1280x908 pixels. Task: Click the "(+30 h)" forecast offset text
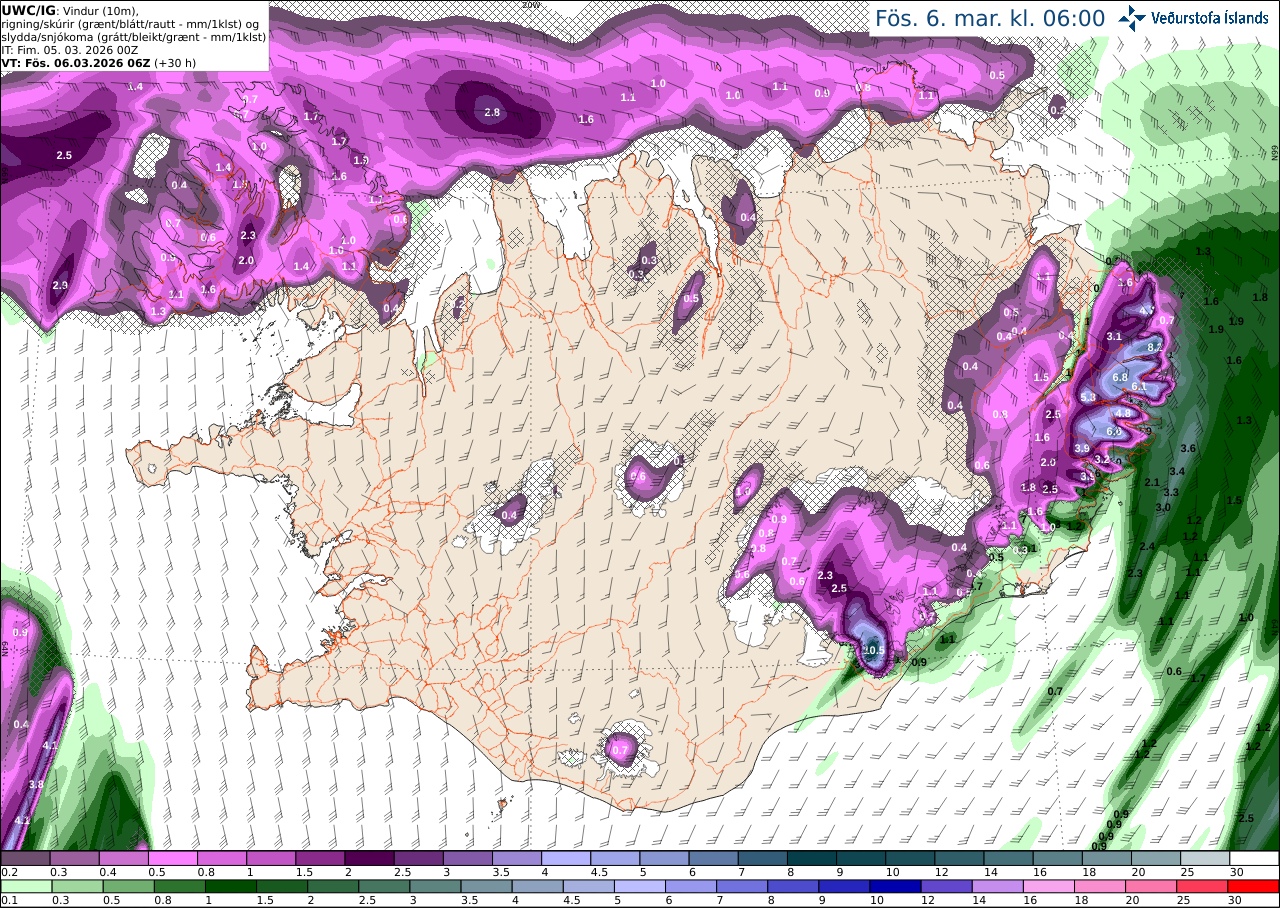pyautogui.click(x=175, y=62)
